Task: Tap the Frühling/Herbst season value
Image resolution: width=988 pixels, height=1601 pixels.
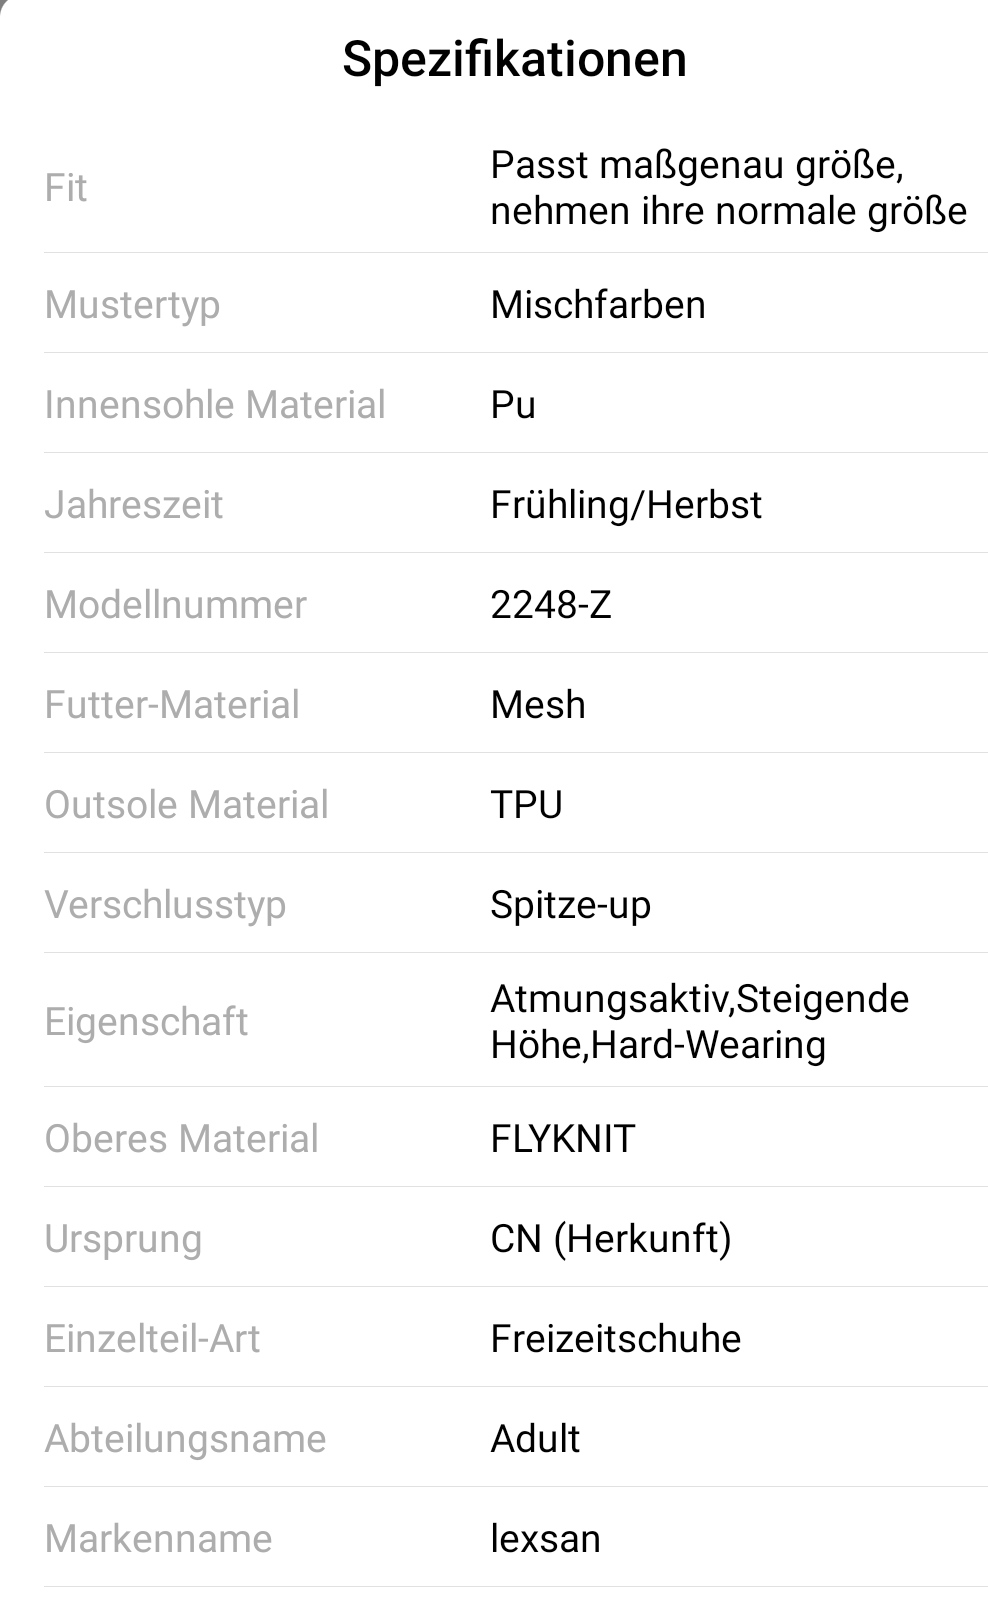Action: [626, 505]
